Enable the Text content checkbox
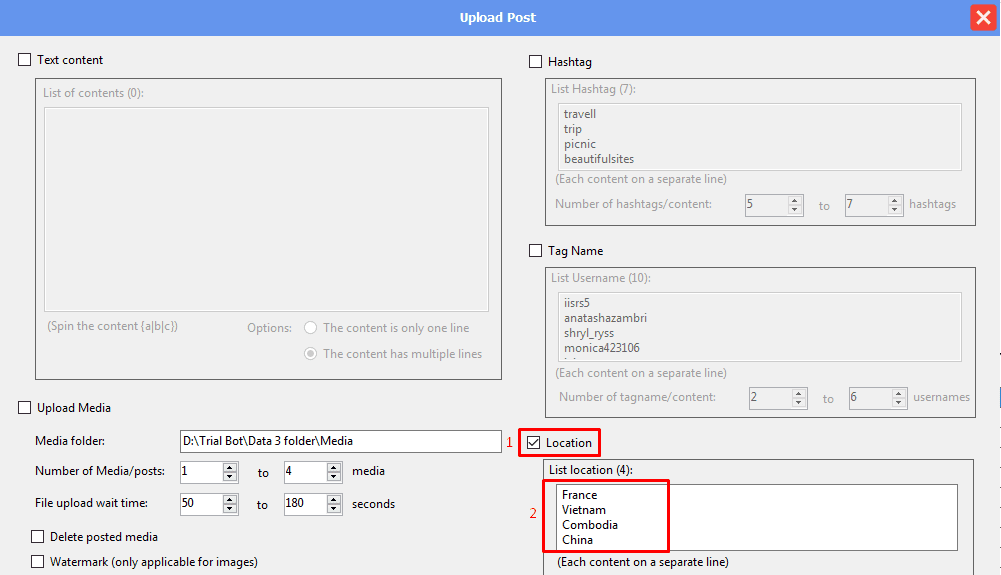1001x575 pixels. click(25, 61)
